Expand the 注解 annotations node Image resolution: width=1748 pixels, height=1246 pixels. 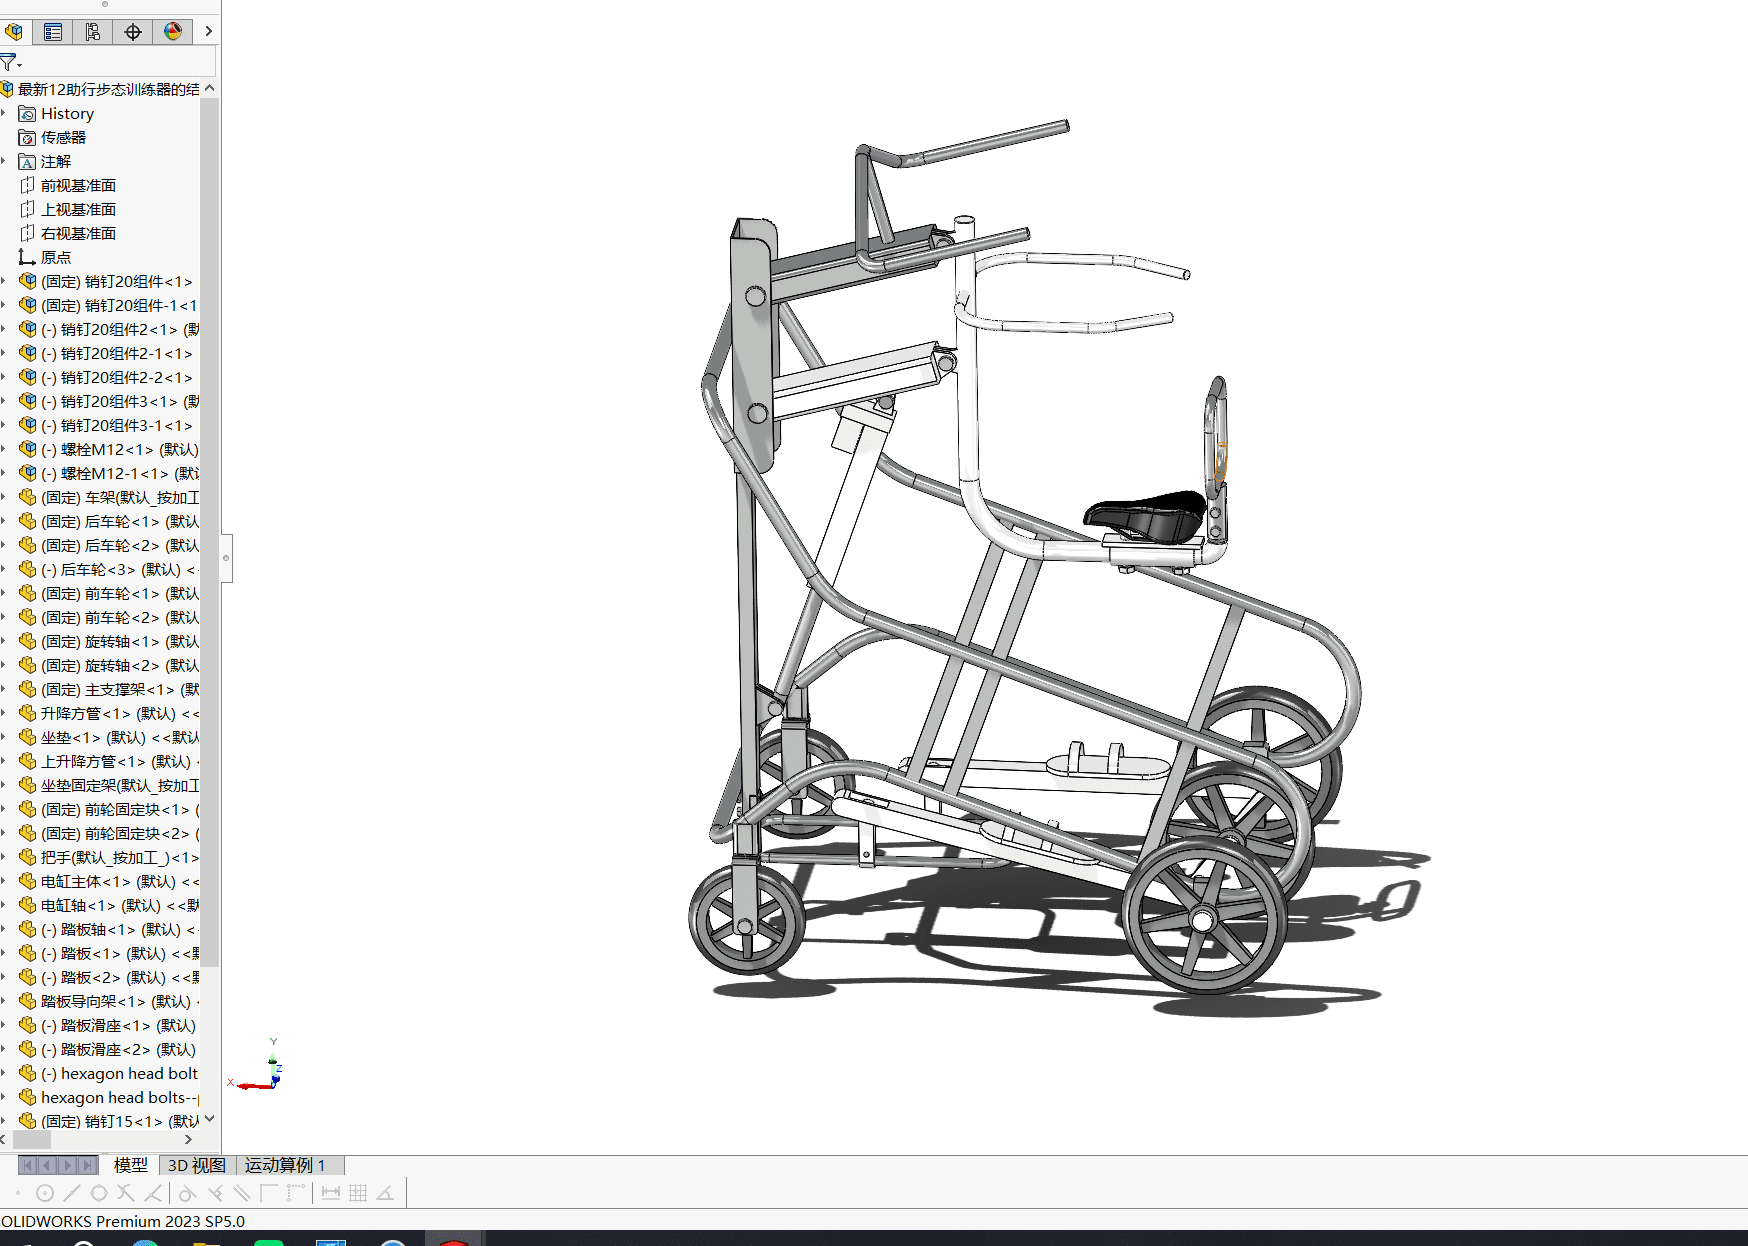tap(5, 162)
